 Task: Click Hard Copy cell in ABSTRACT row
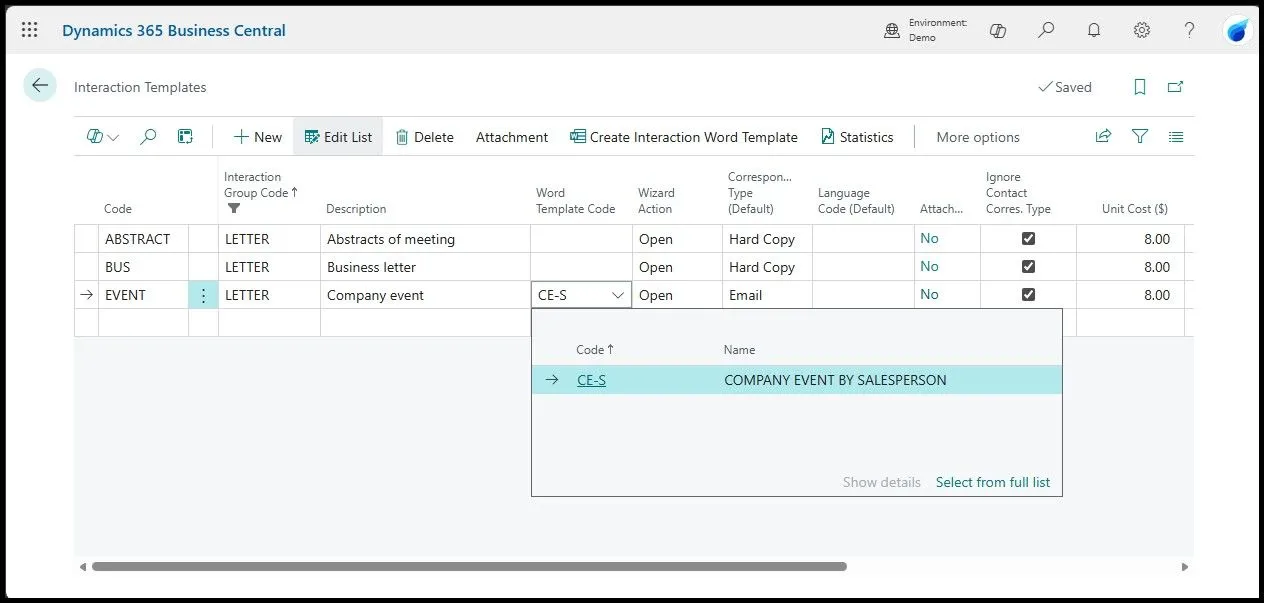pyautogui.click(x=767, y=239)
